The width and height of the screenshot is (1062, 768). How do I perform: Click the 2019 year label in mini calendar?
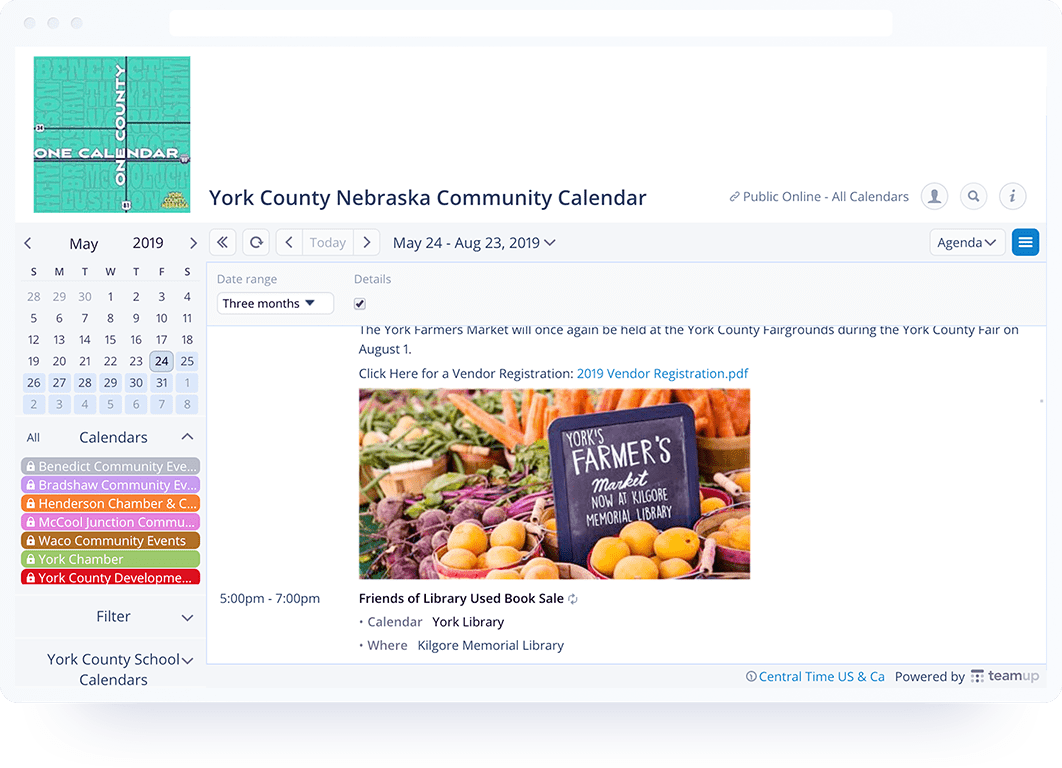(x=148, y=243)
